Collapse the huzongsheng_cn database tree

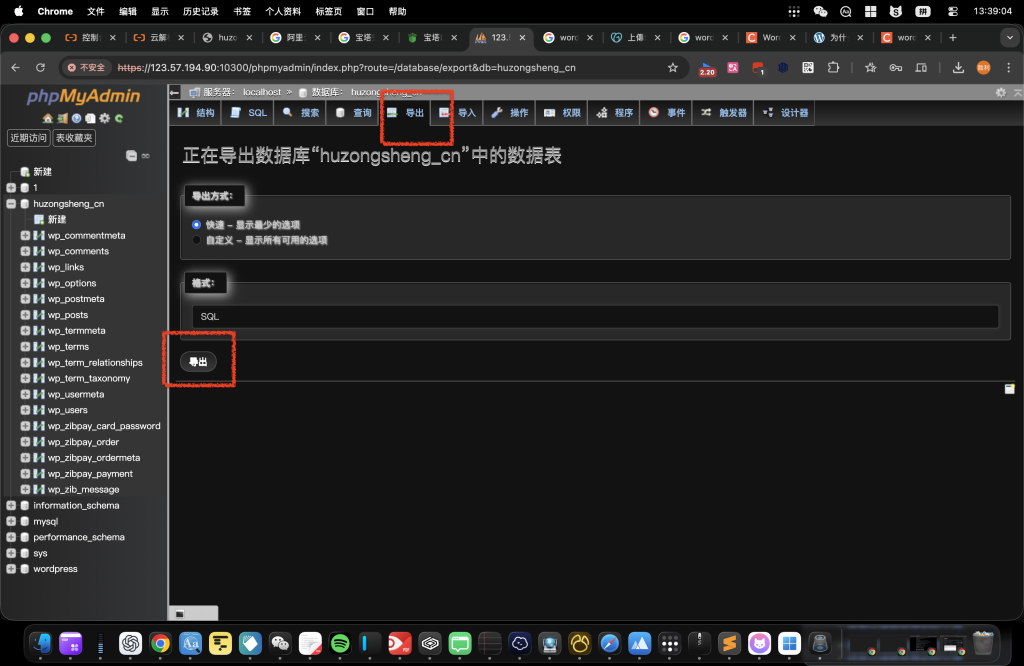[x=11, y=204]
